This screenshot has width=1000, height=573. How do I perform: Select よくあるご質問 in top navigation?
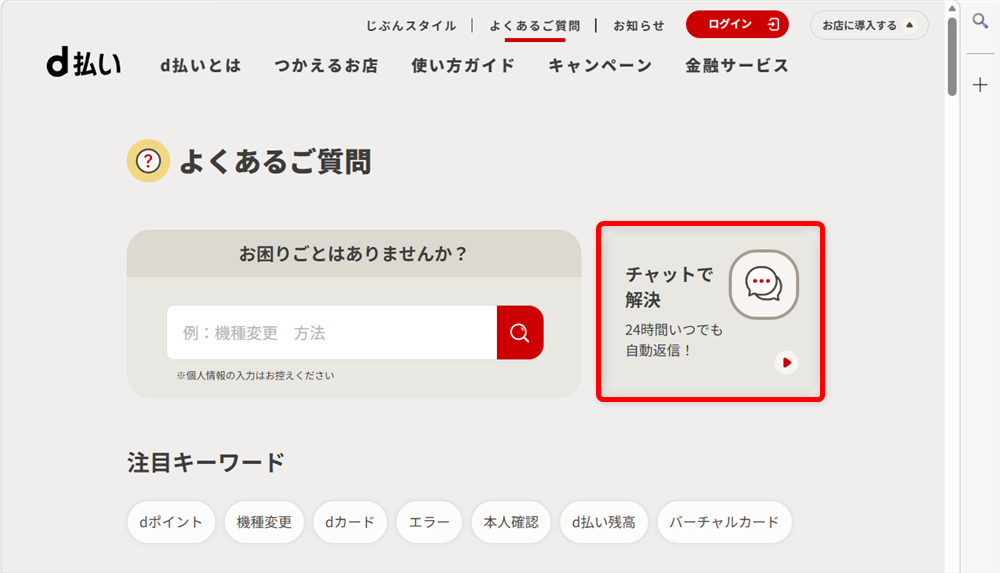pos(534,26)
